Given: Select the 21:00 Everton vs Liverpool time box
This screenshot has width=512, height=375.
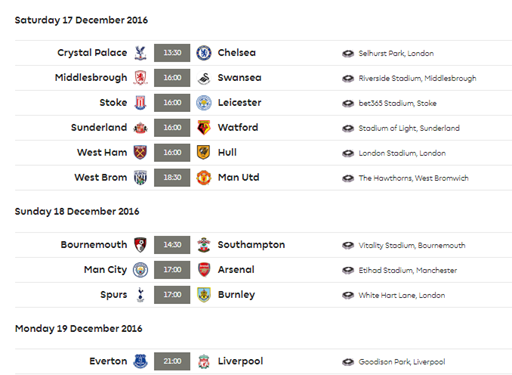Looking at the screenshot, I should coord(172,361).
